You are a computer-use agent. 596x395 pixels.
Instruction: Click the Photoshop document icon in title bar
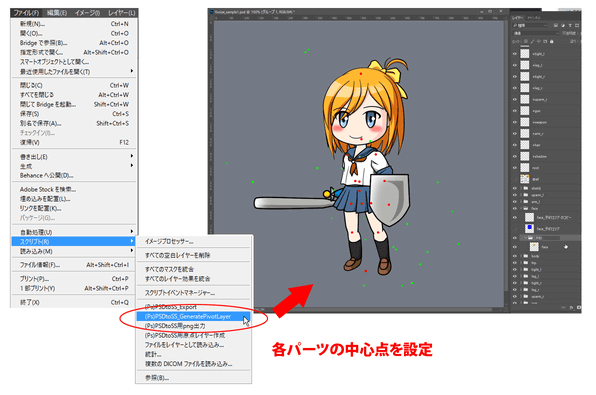(212, 12)
